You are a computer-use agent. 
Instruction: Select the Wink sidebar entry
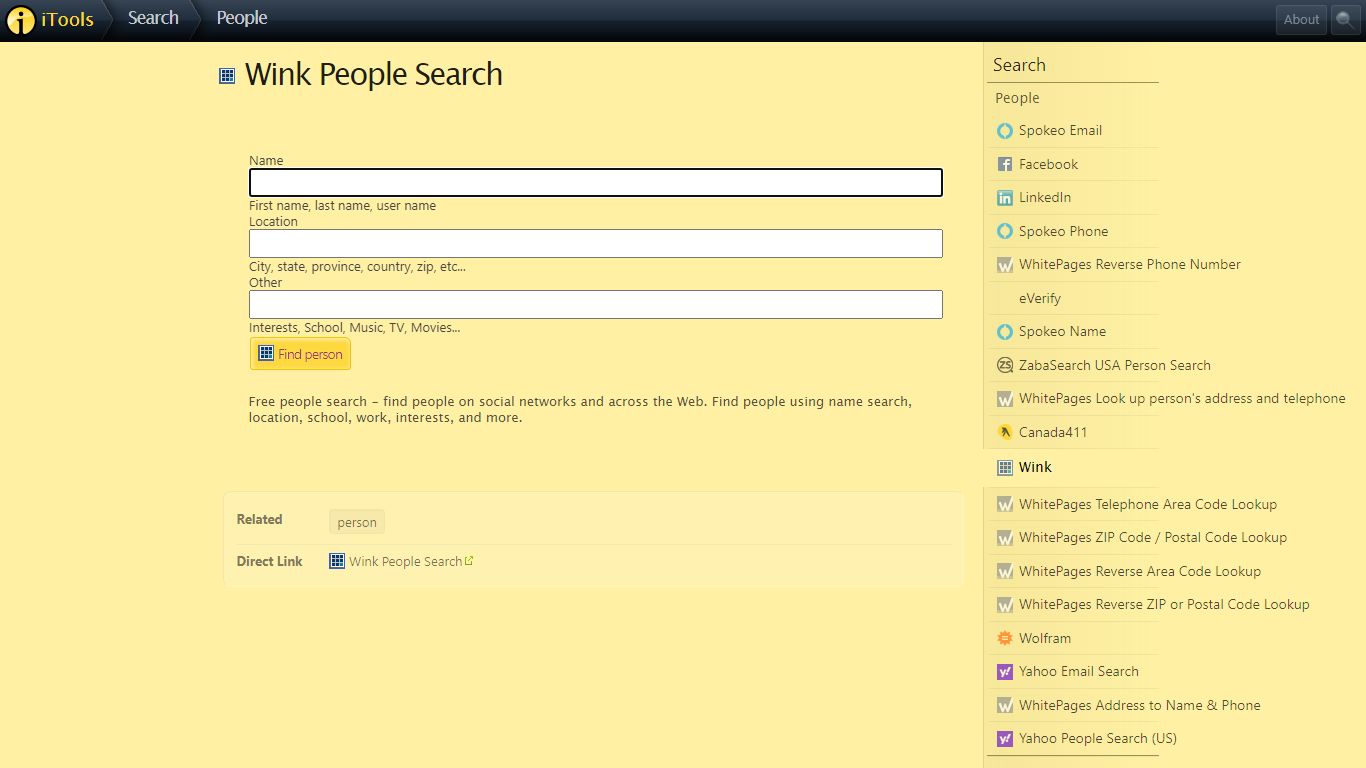[1035, 467]
